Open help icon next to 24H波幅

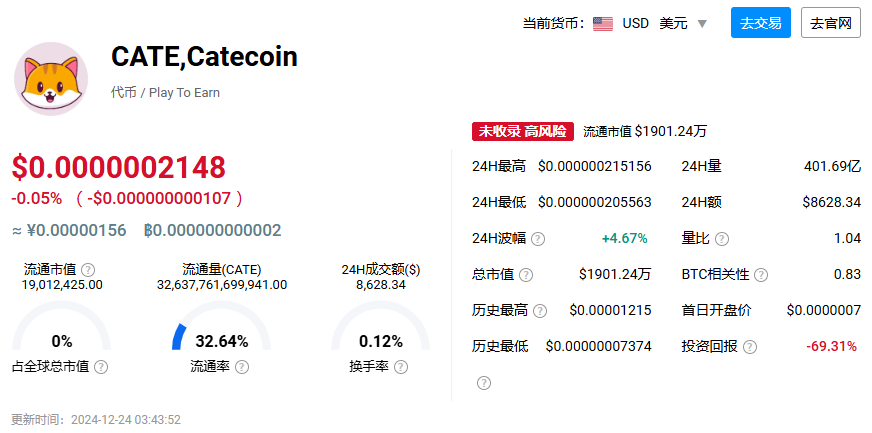click(x=538, y=239)
